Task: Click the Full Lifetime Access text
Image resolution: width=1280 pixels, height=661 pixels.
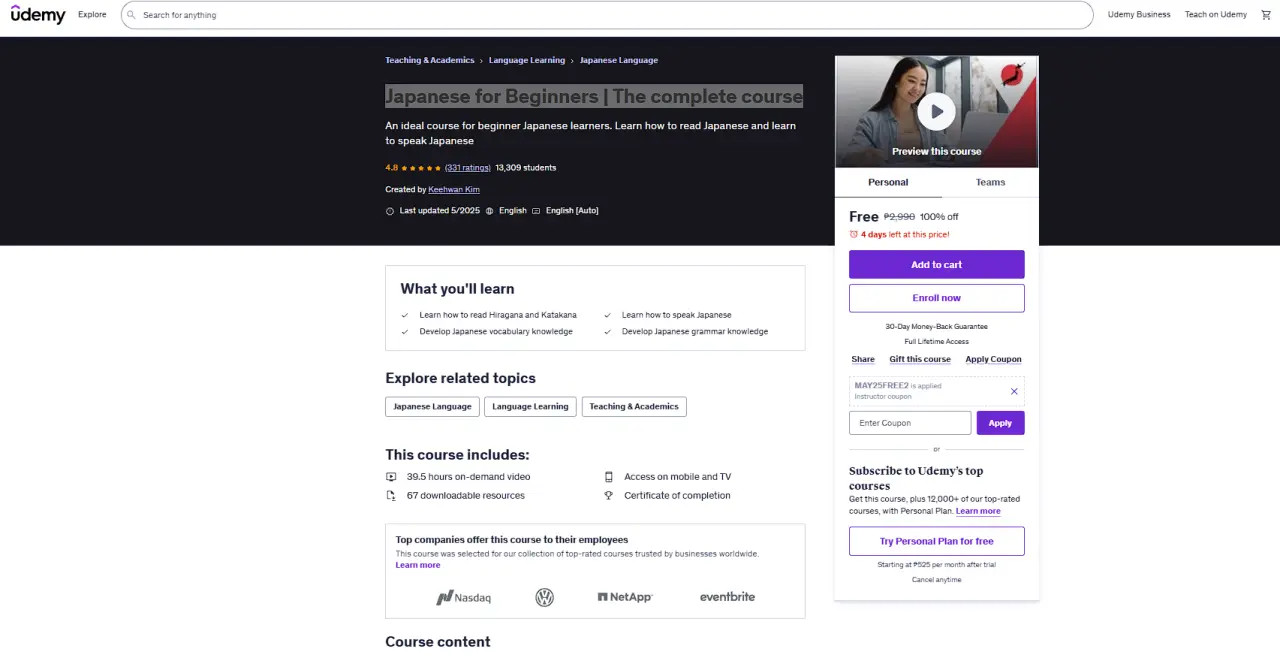Action: [937, 342]
